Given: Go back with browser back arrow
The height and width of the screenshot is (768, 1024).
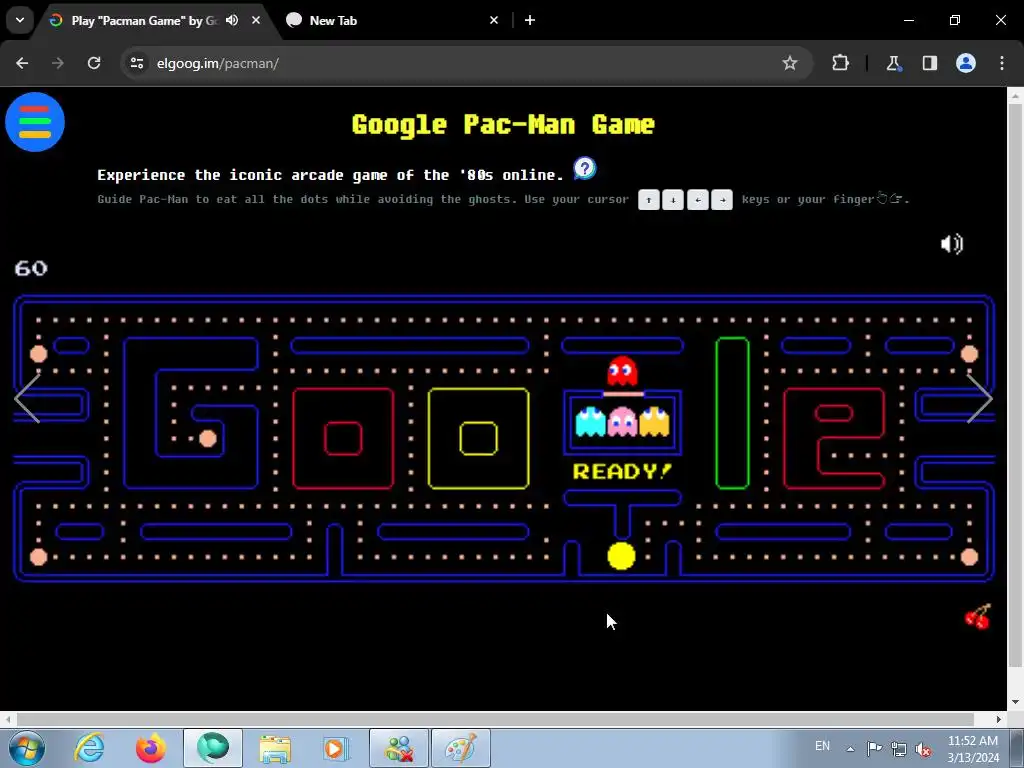Looking at the screenshot, I should [22, 63].
